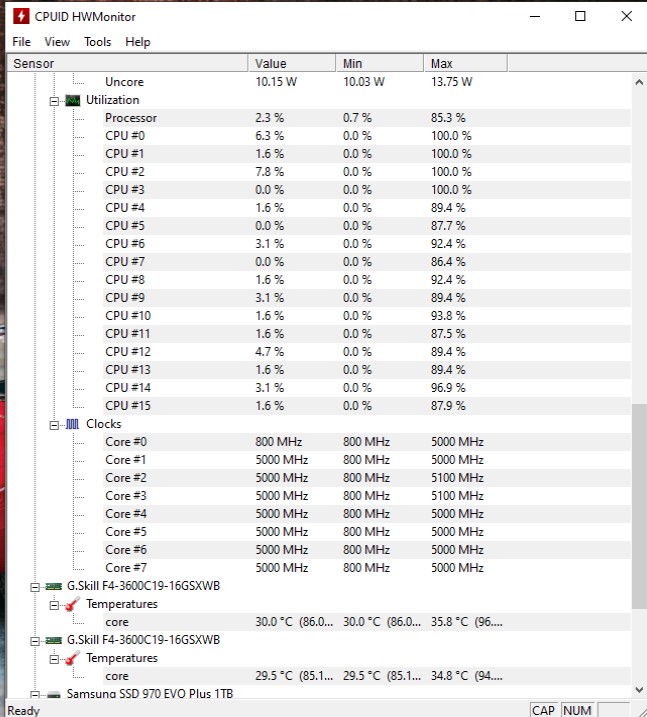This screenshot has width=647, height=717.
Task: Click the scroll down arrow
Action: coord(639,690)
